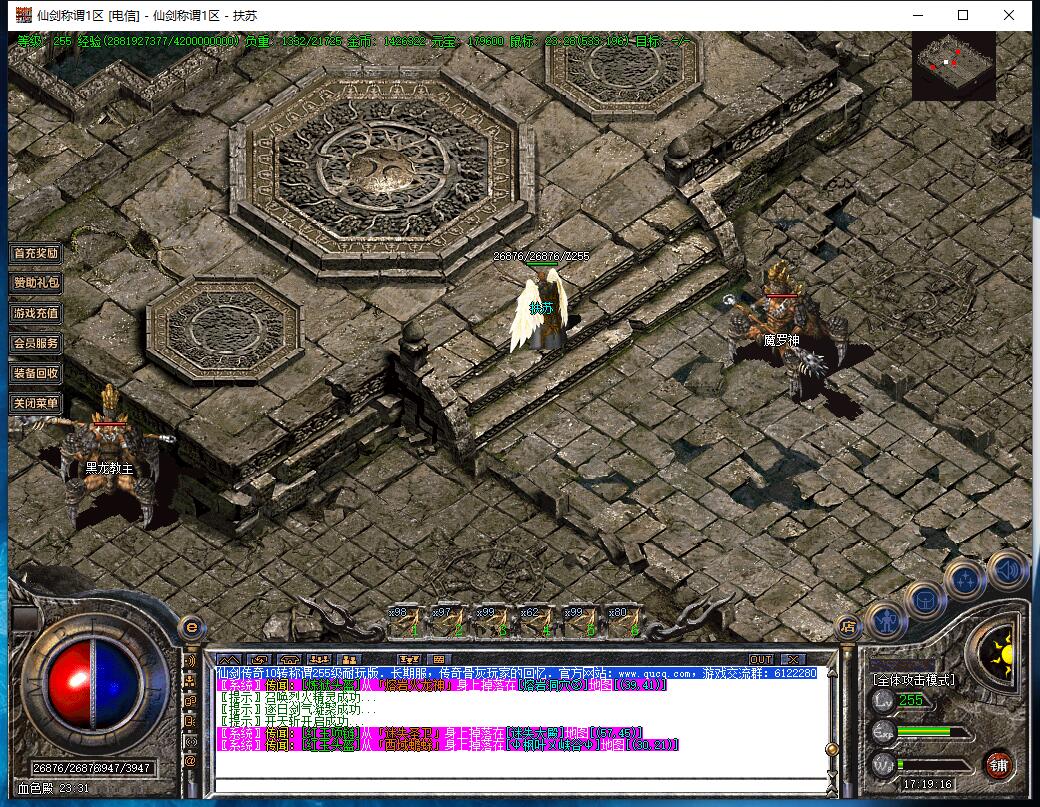Click the OUT logout button
Image resolution: width=1040 pixels, height=807 pixels.
pyautogui.click(x=760, y=660)
